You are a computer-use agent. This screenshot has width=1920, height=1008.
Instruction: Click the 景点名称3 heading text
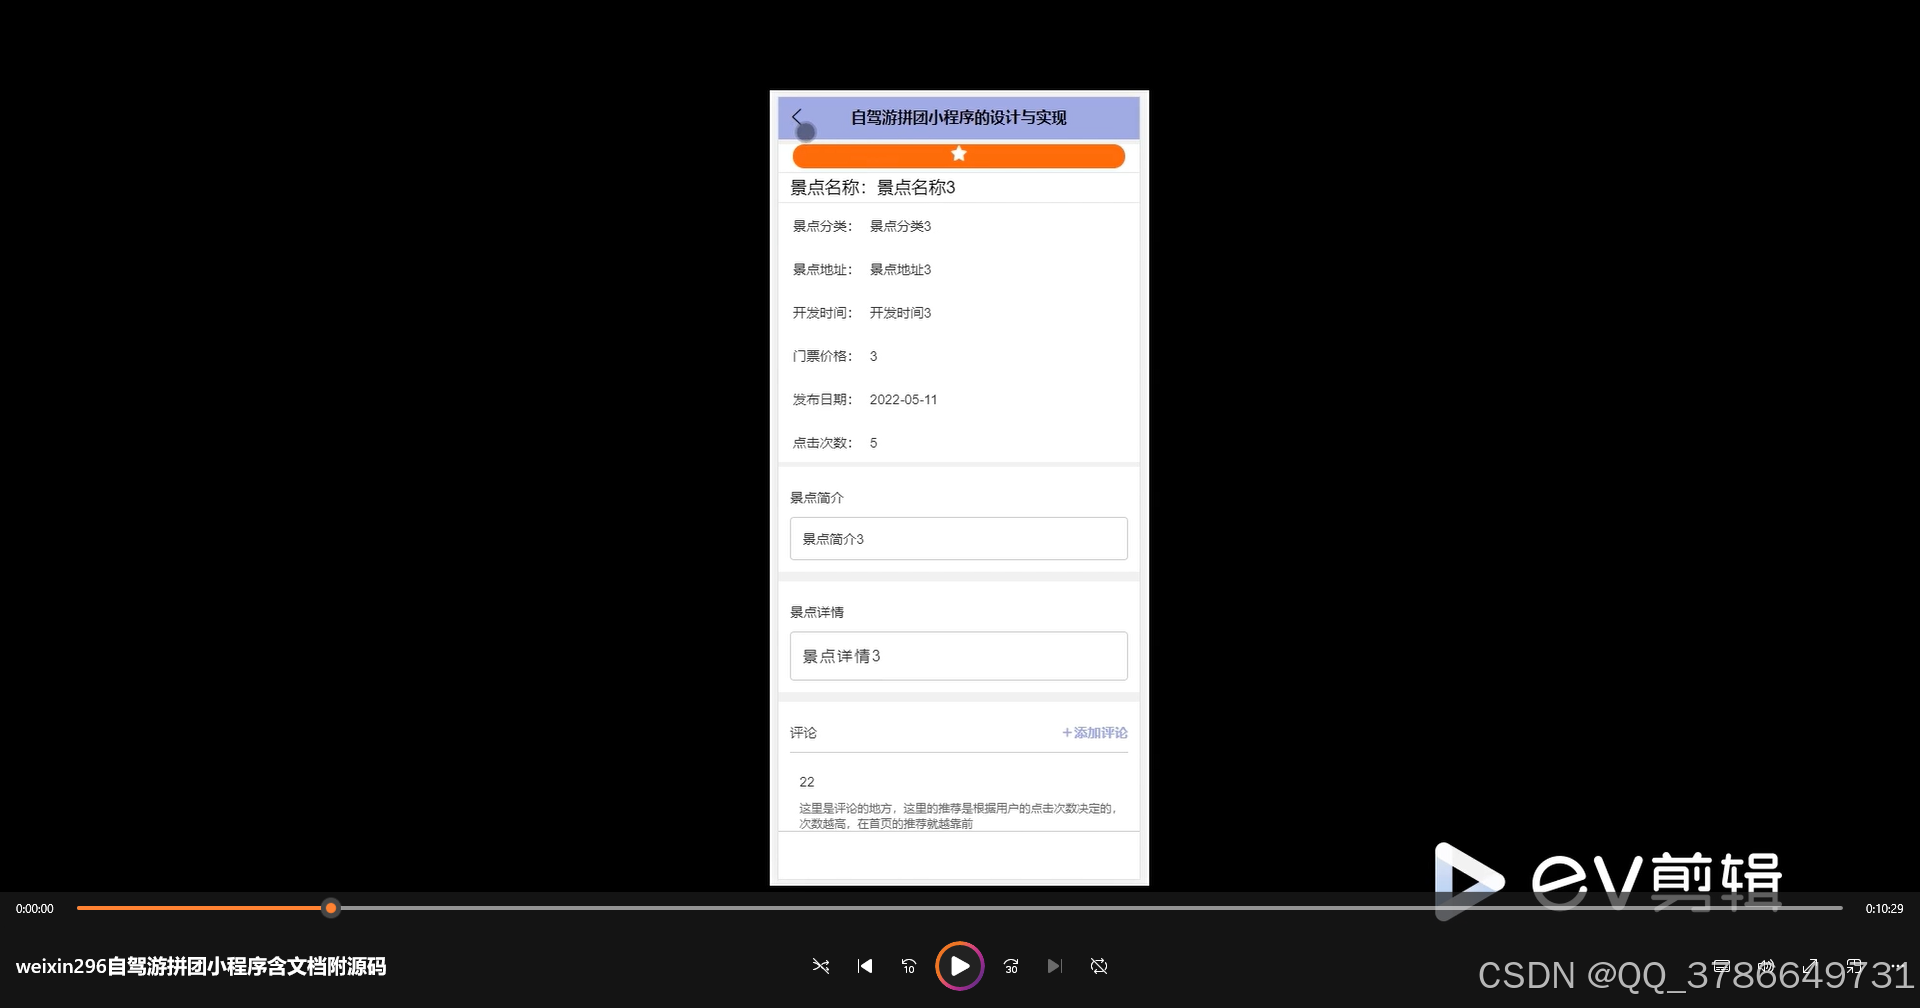point(916,188)
